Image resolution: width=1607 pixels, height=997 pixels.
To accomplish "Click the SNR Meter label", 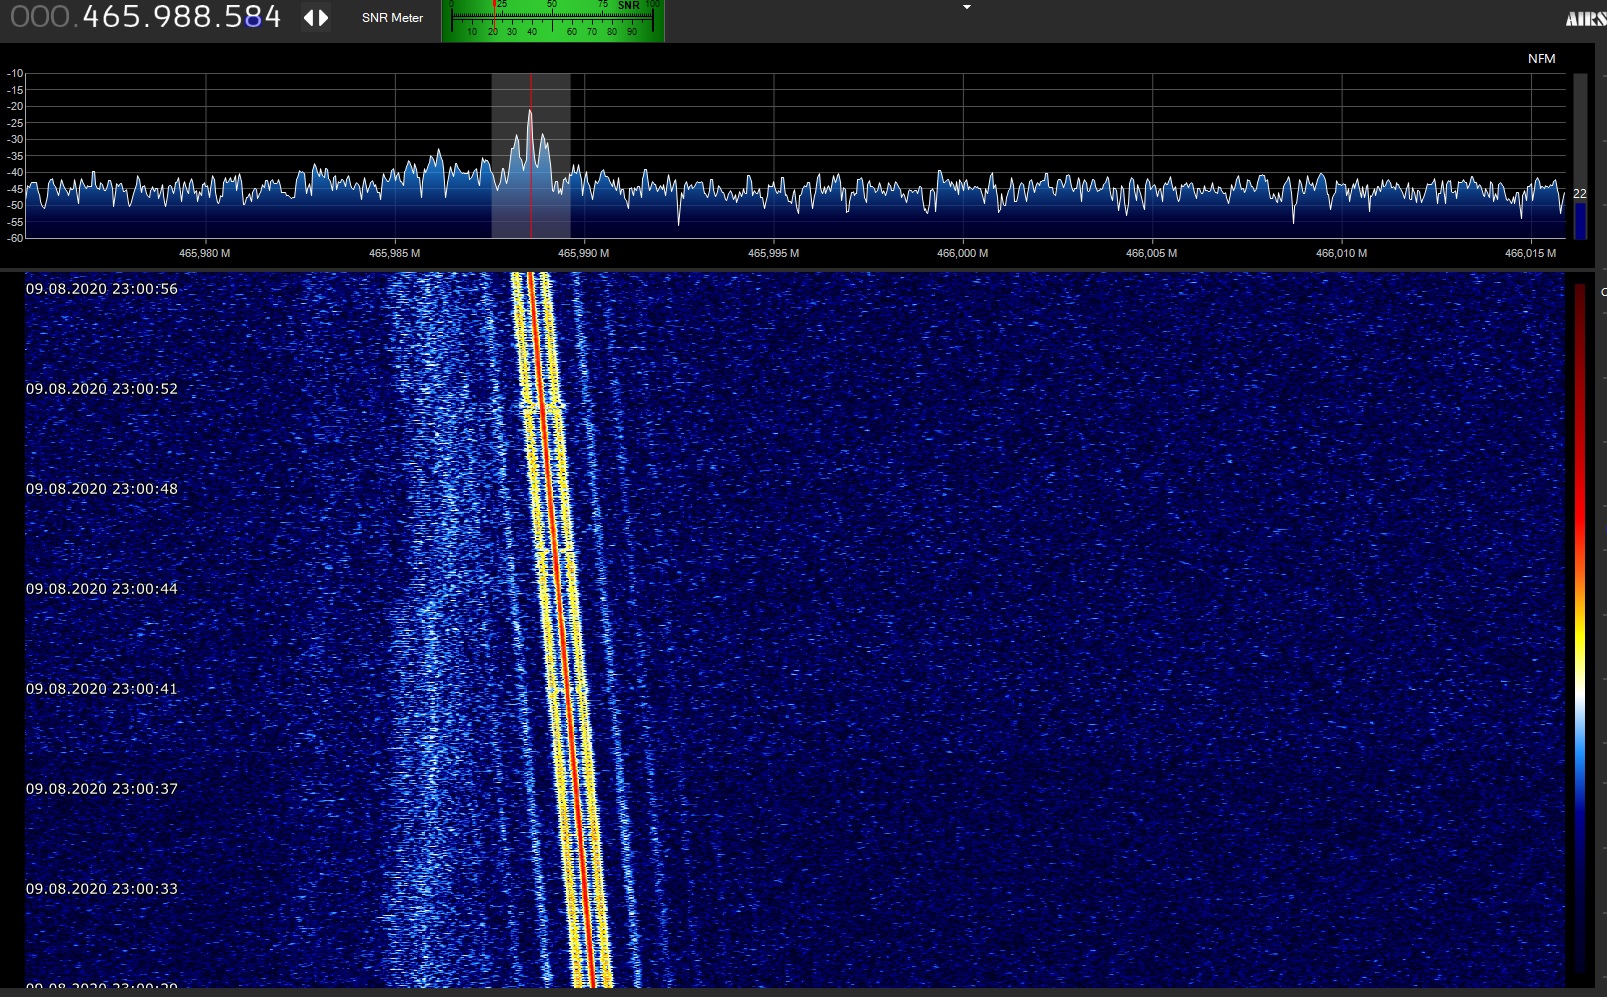I will point(392,18).
